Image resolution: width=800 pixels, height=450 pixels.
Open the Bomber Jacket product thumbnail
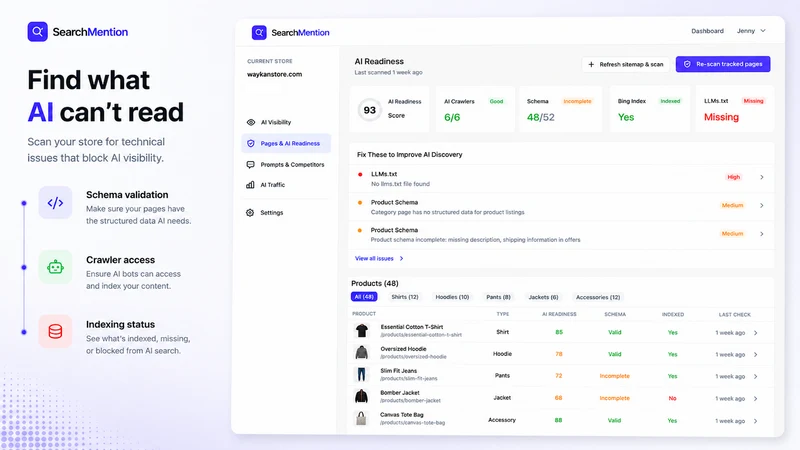tap(362, 396)
